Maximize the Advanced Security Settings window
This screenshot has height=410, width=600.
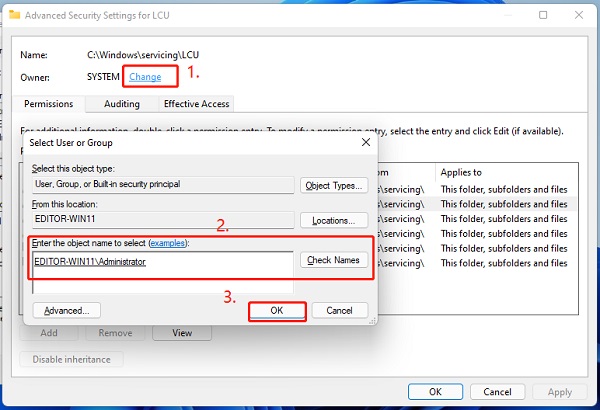(x=543, y=15)
